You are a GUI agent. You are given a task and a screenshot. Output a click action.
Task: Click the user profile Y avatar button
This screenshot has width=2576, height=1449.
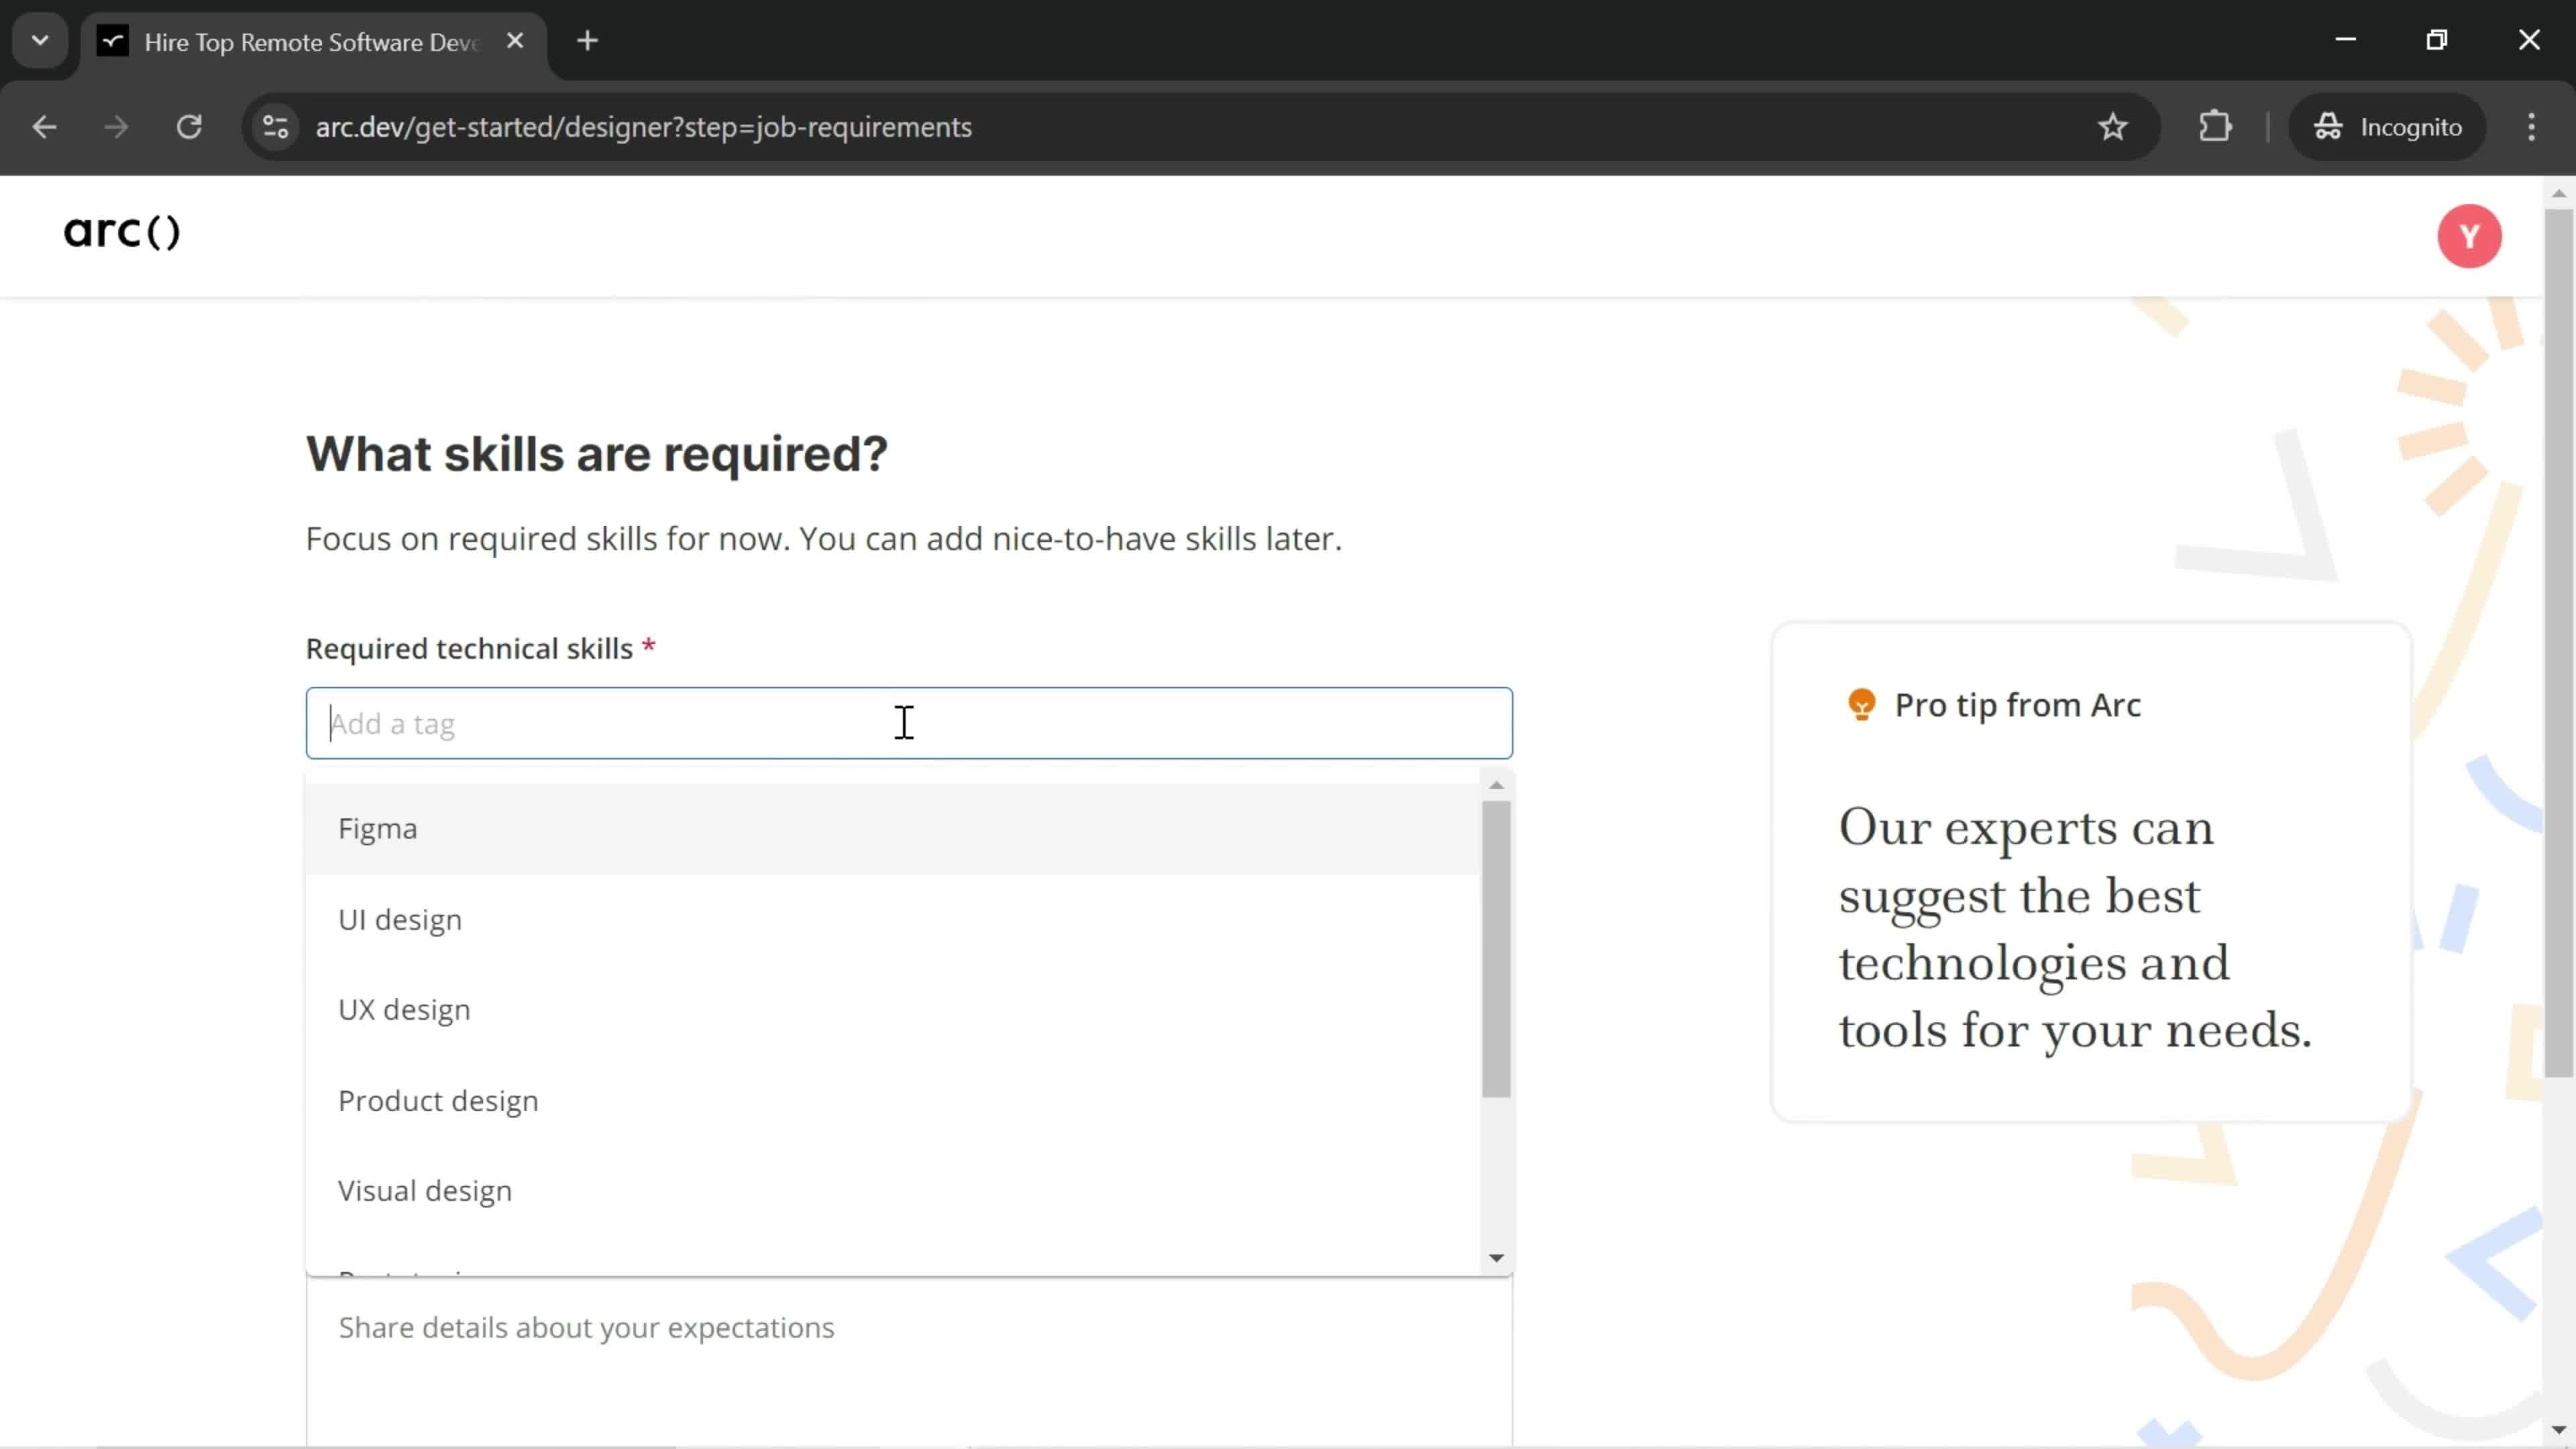point(2471,235)
